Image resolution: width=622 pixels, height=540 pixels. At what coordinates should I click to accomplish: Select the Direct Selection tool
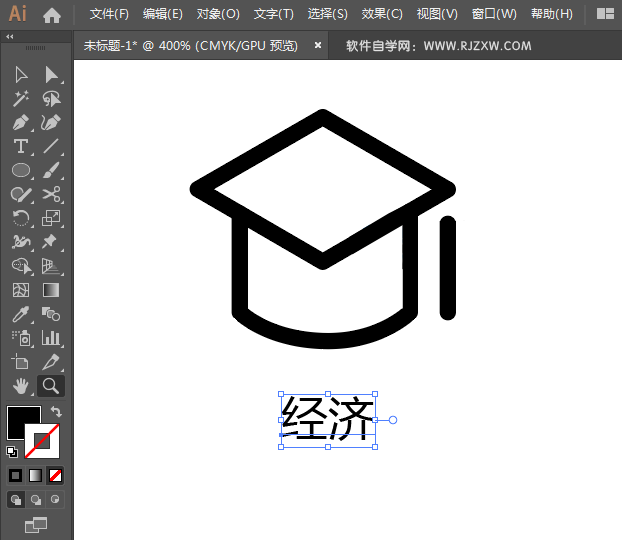(x=52, y=75)
